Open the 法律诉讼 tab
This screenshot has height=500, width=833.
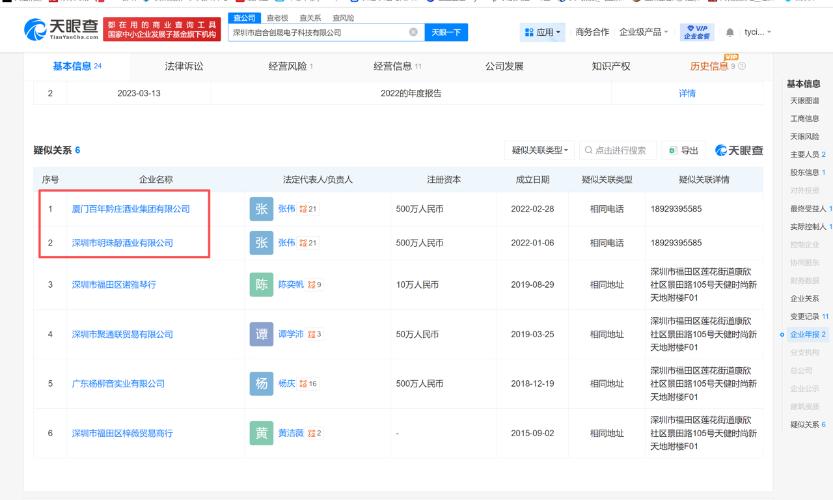184,66
